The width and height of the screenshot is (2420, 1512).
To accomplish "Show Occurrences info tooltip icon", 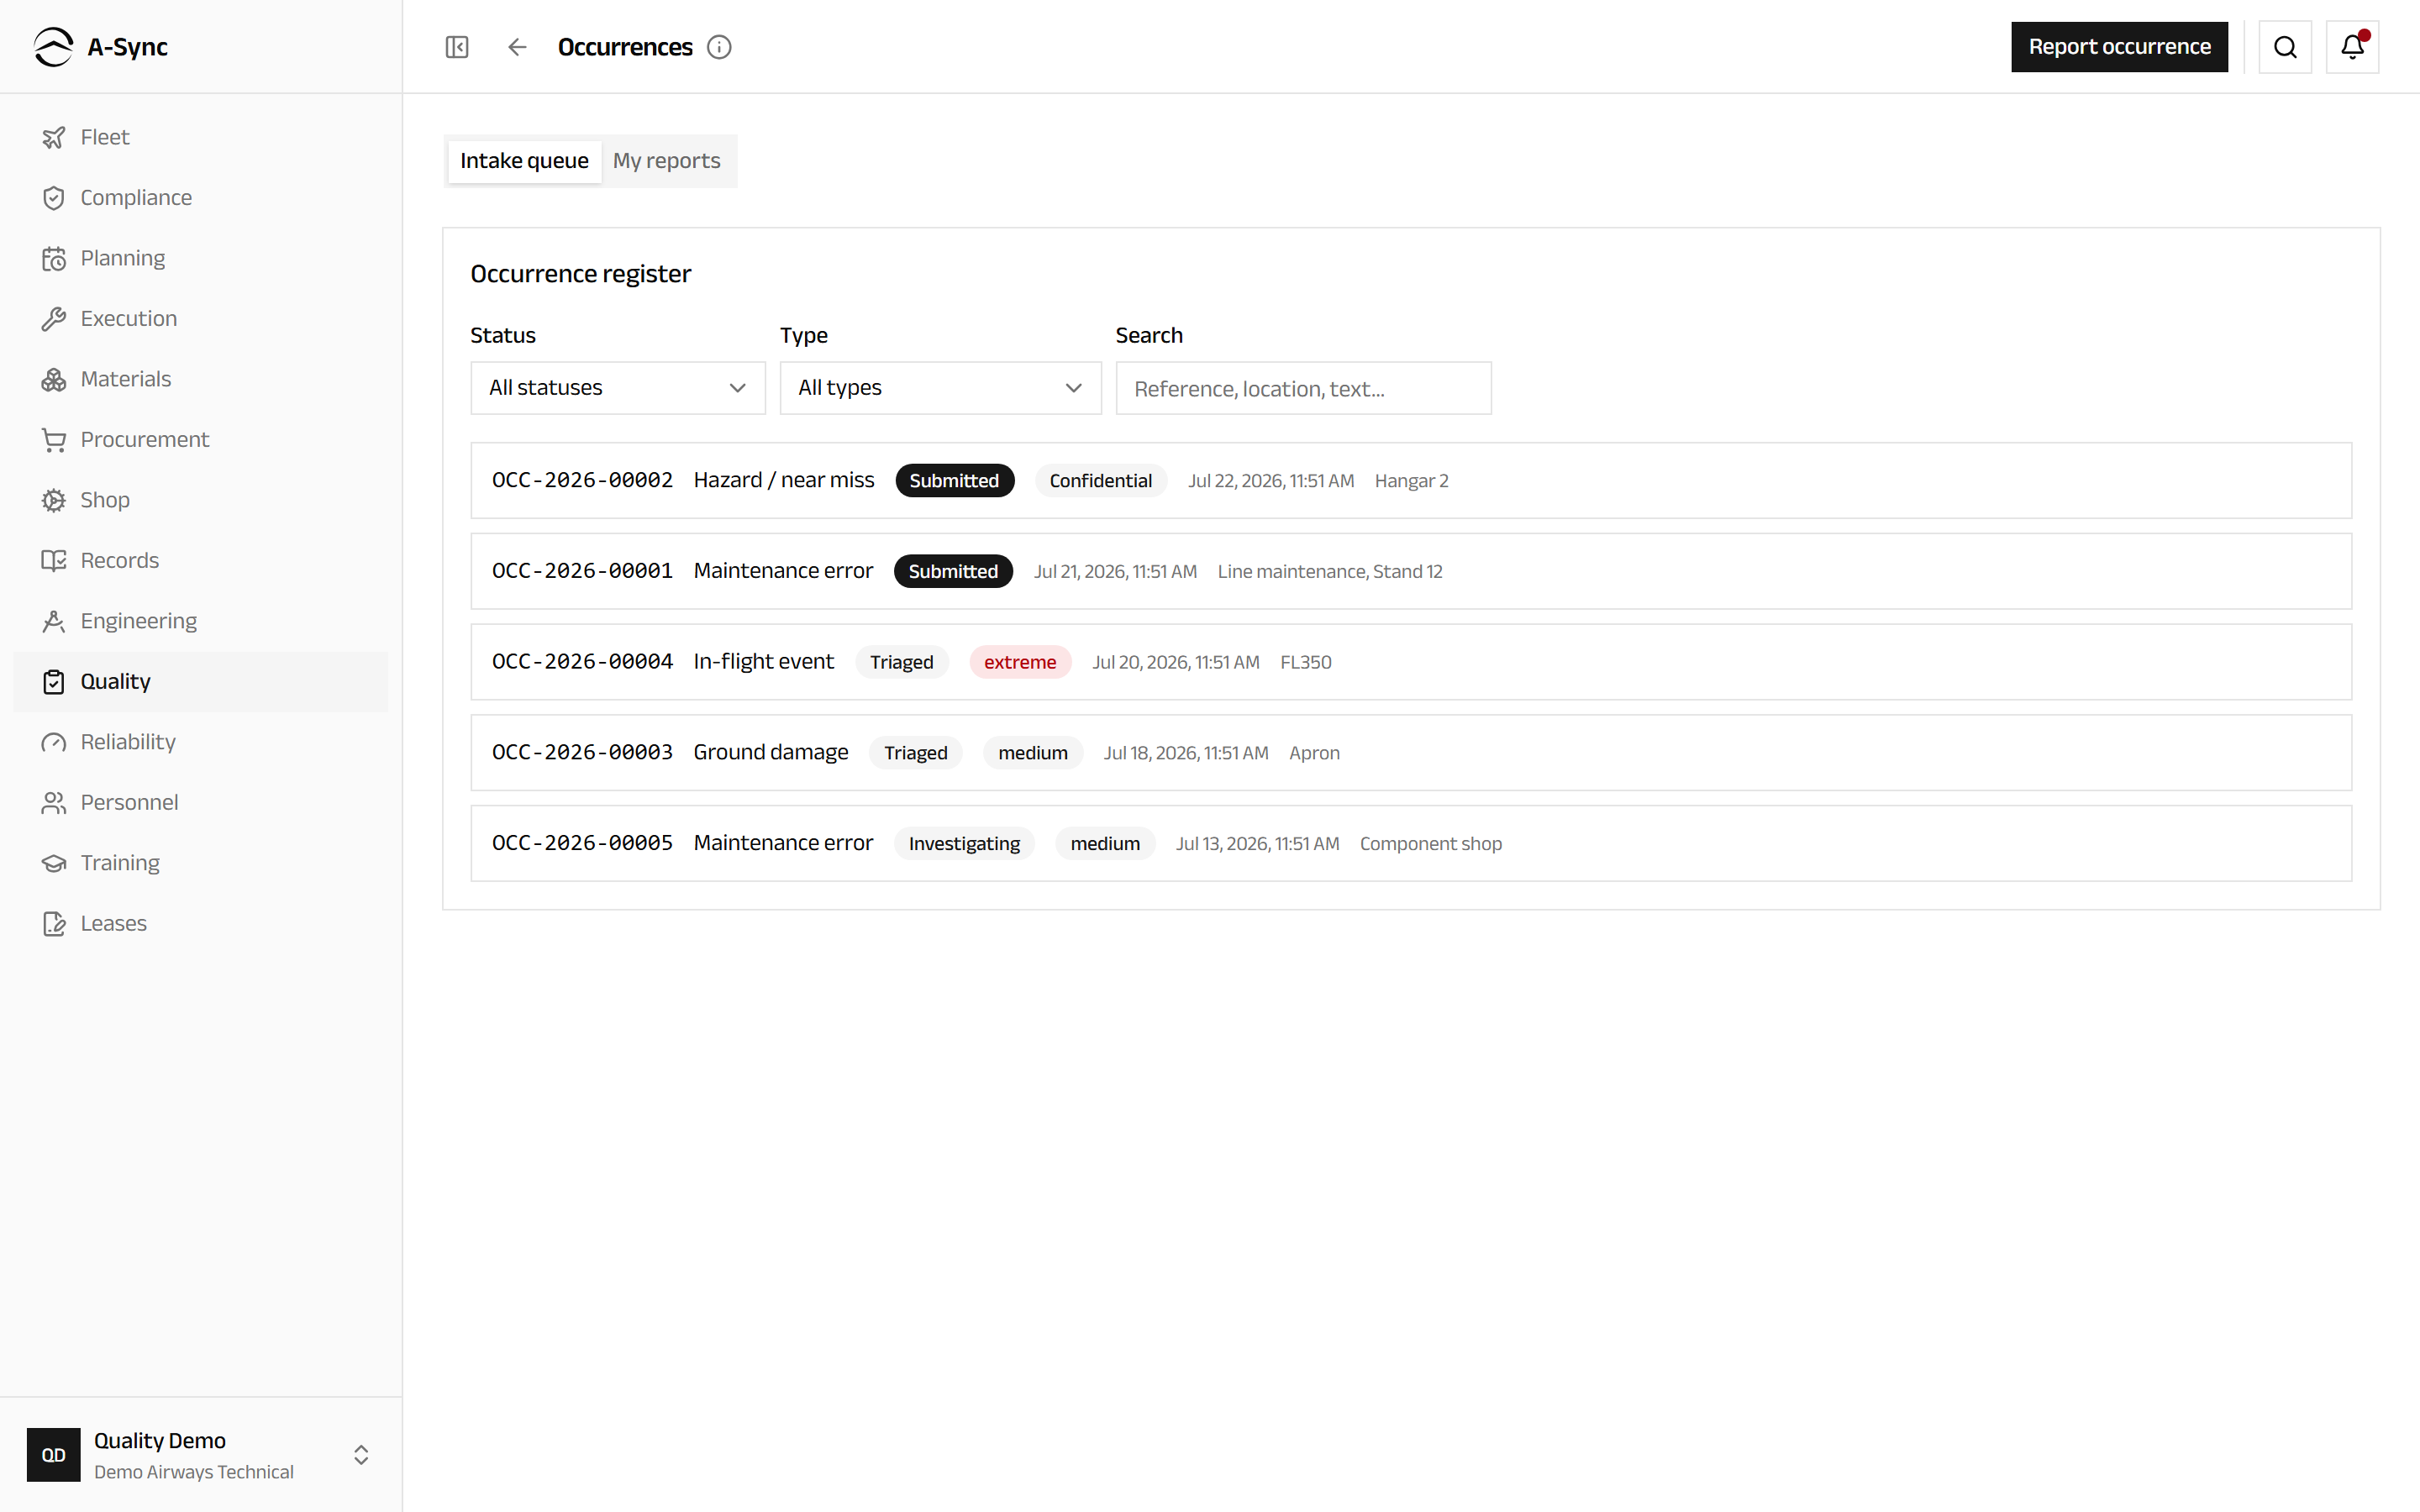I will coord(719,47).
